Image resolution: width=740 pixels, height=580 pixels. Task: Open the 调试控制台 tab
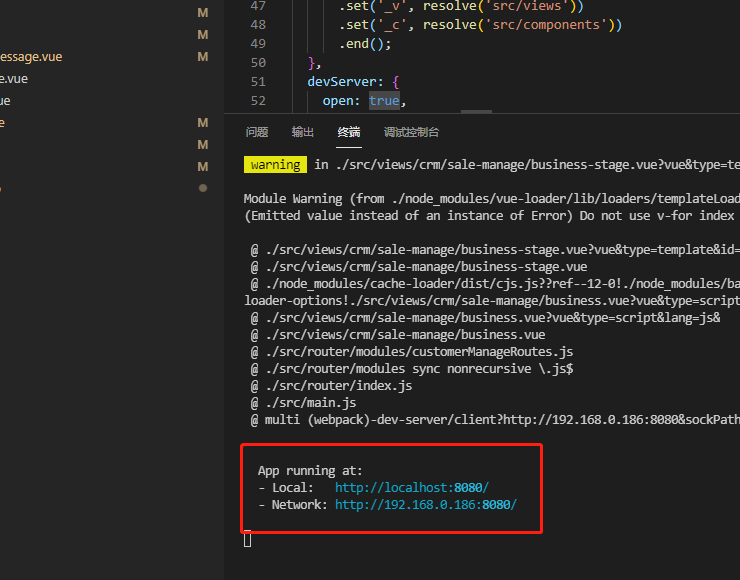tap(411, 132)
